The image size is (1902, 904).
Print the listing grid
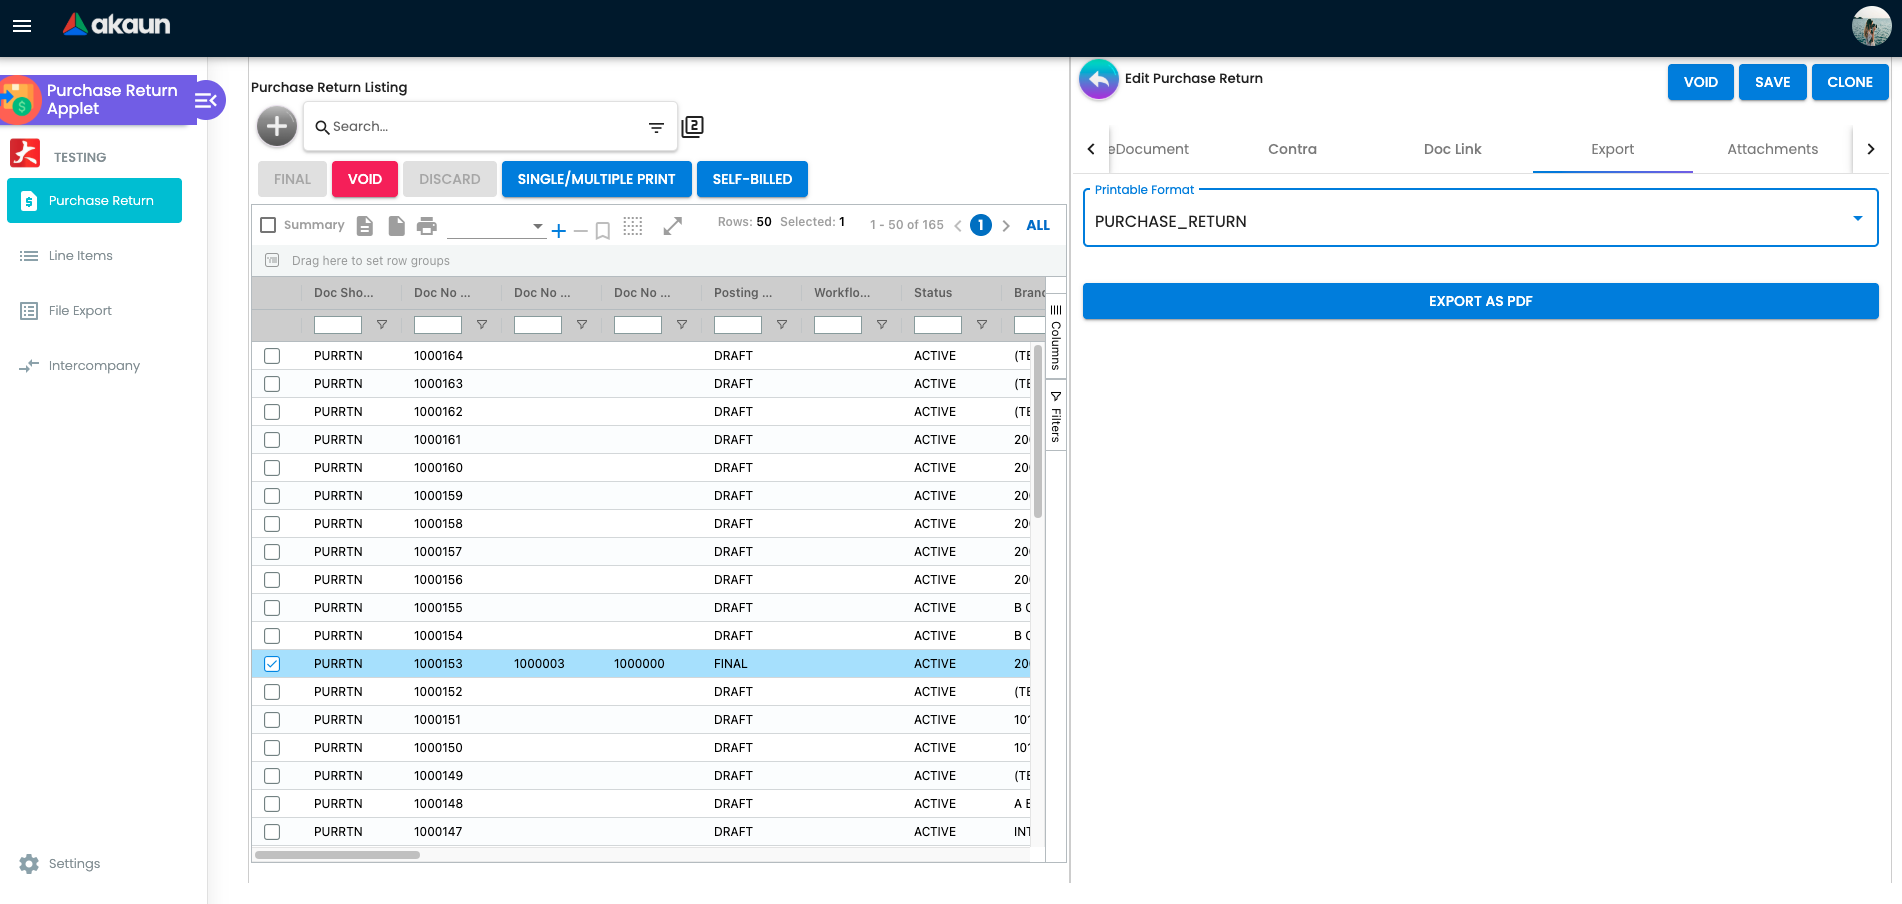tap(427, 226)
